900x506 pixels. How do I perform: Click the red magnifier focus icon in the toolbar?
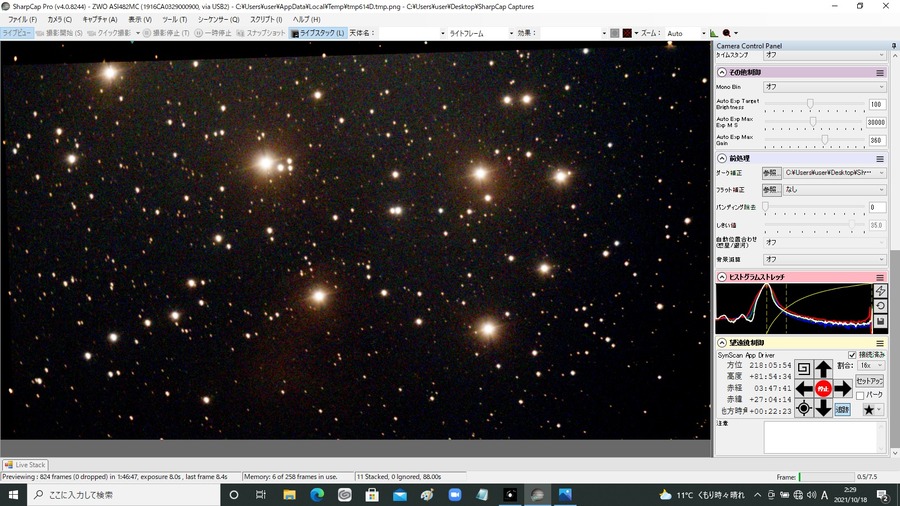click(x=726, y=33)
